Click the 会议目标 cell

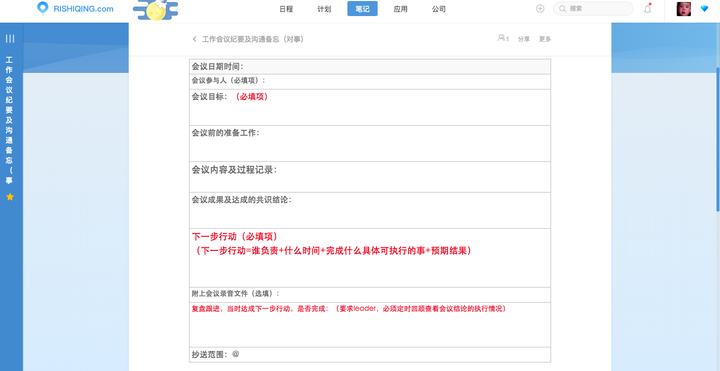(x=370, y=107)
